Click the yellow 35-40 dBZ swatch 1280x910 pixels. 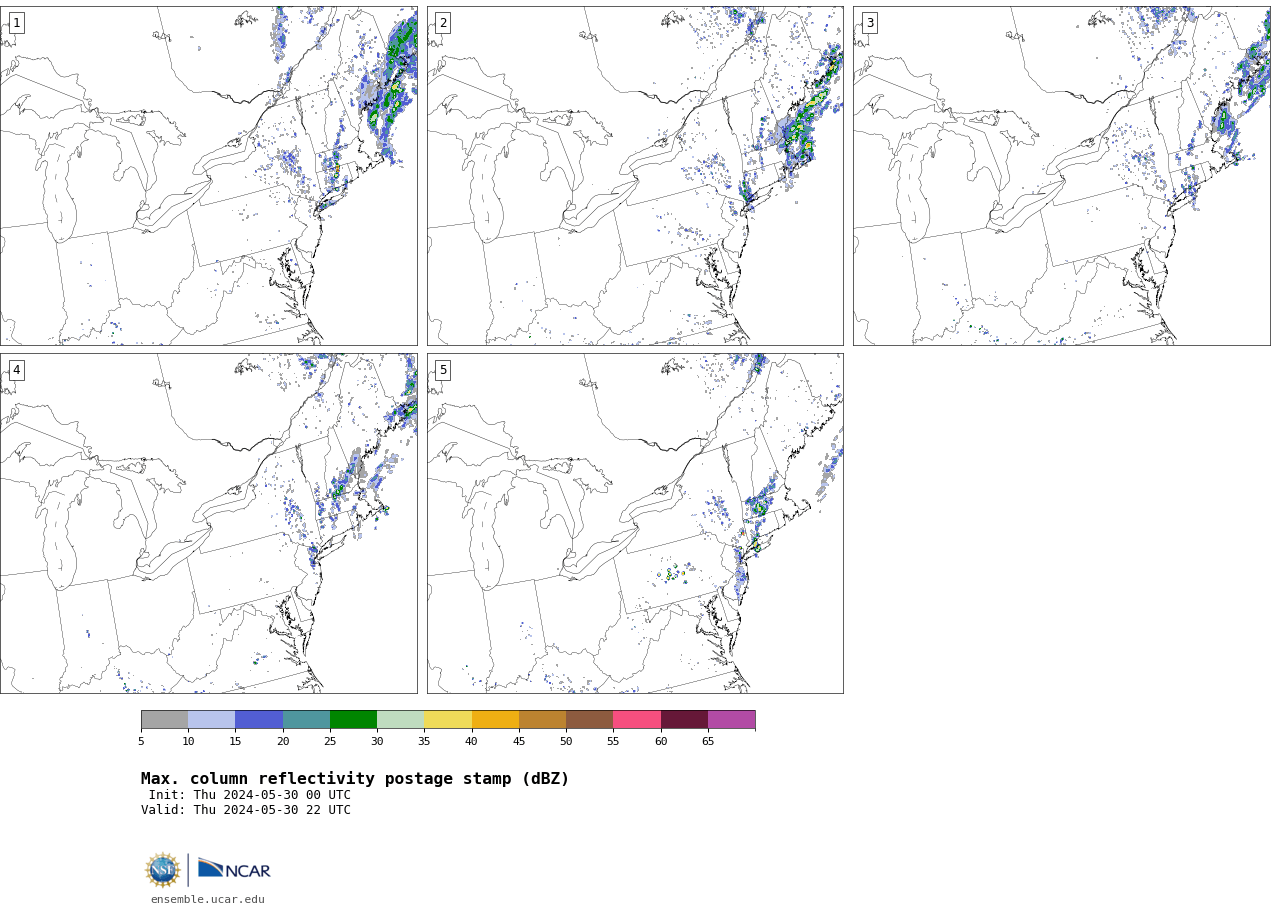[x=448, y=720]
